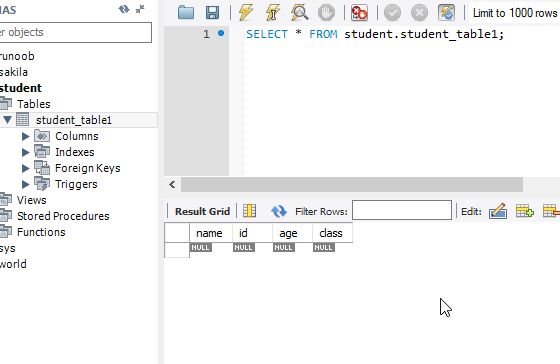
Task: Click the editor horizontal scrollbar thumb
Action: click(352, 185)
